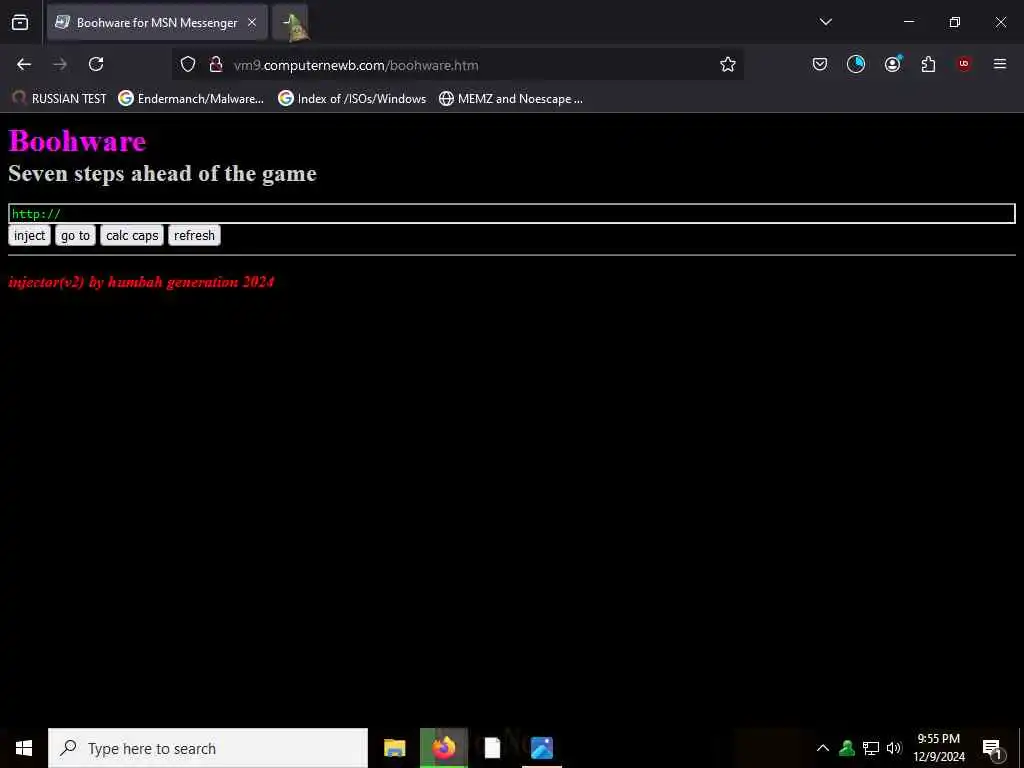This screenshot has height=768, width=1024.
Task: Click the Boohware heading text
Action: click(x=77, y=141)
